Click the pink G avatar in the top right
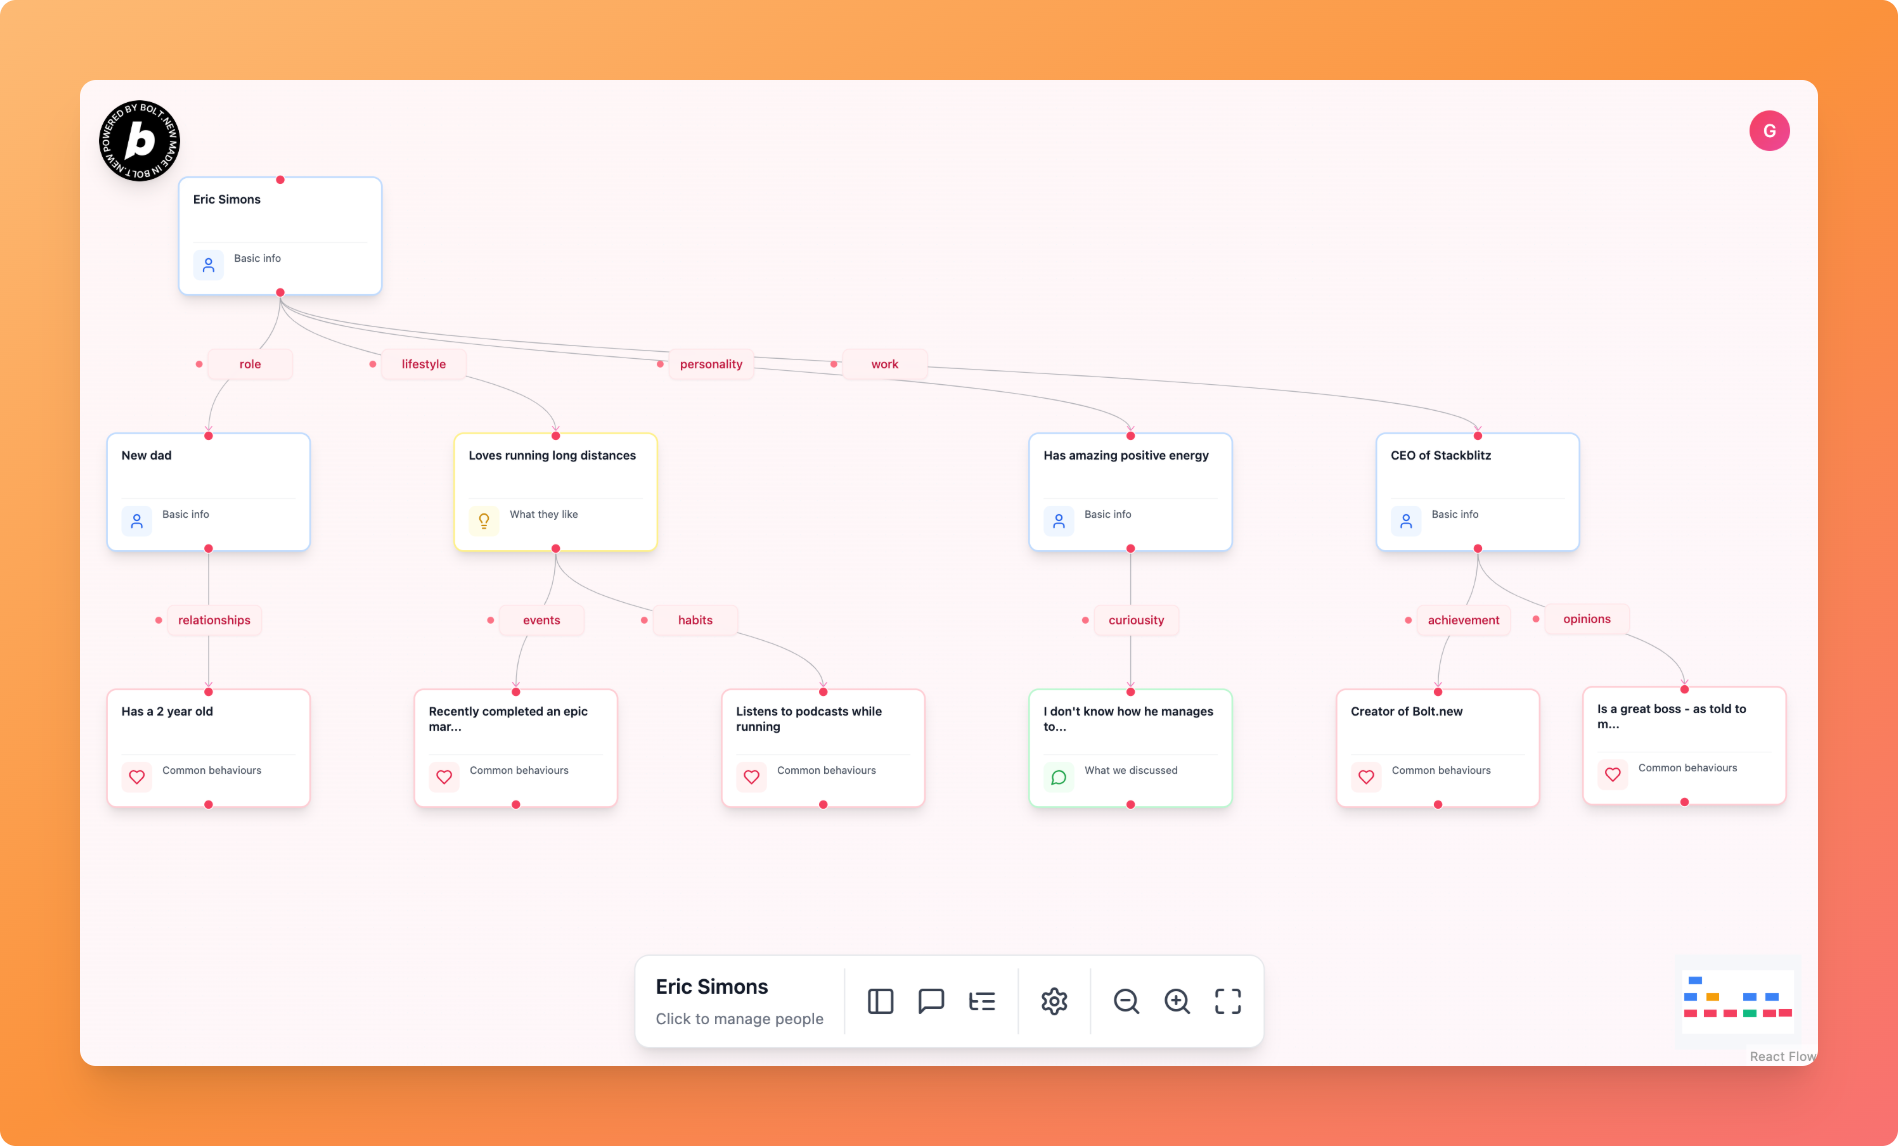Screen dimensions: 1898x1146 pos(1769,130)
